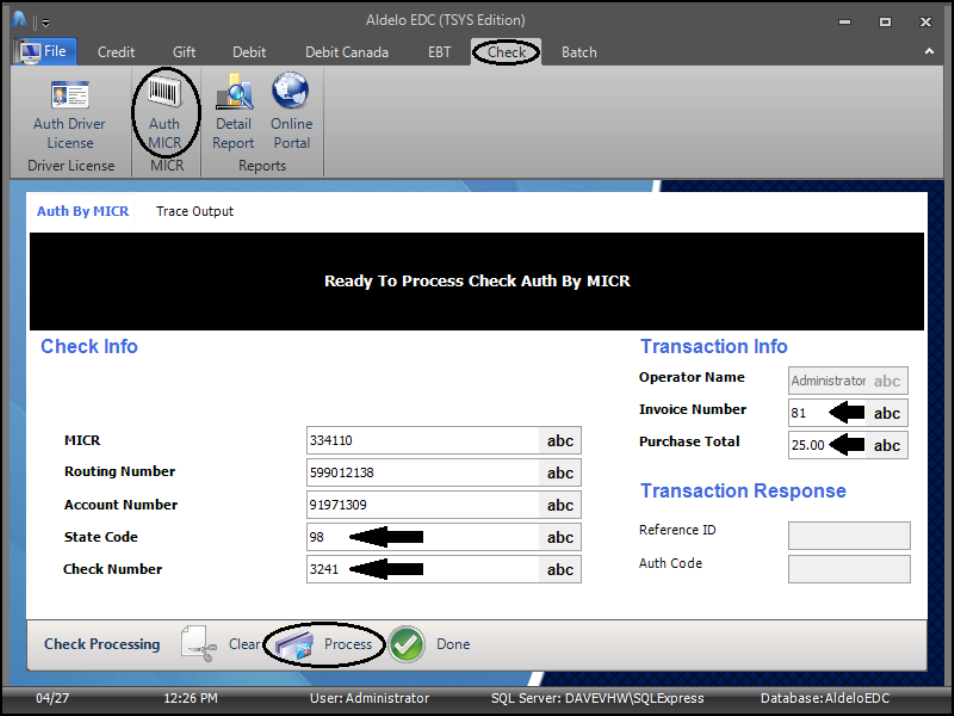Click the Auth Code response field
The image size is (954, 716).
(849, 569)
